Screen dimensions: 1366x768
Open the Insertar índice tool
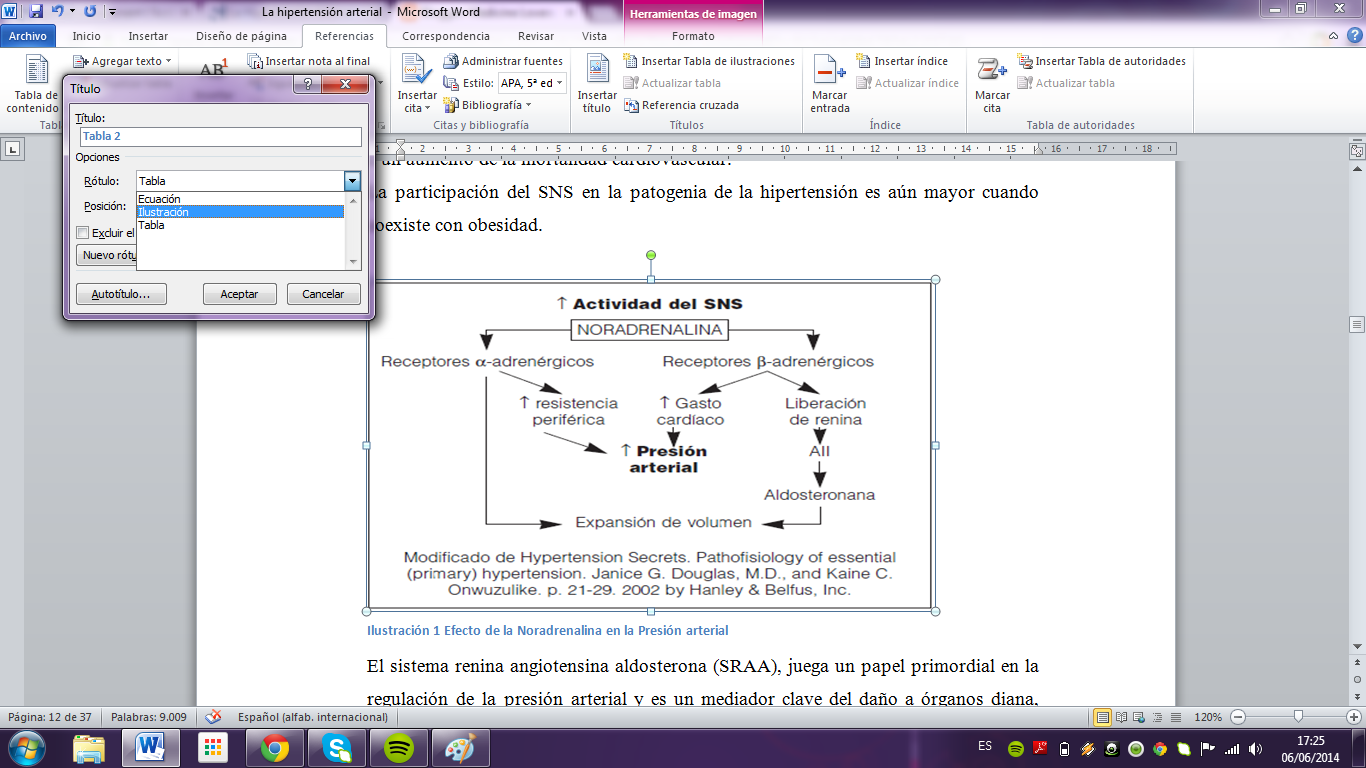(x=899, y=60)
